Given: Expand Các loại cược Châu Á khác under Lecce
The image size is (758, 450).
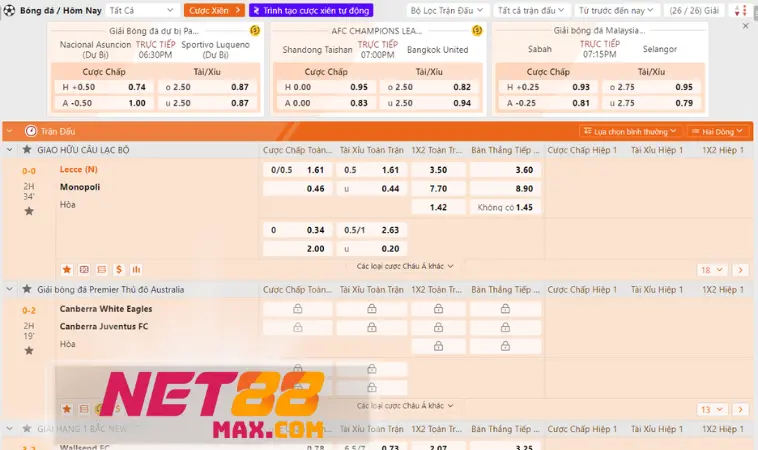Looking at the screenshot, I should [405, 267].
